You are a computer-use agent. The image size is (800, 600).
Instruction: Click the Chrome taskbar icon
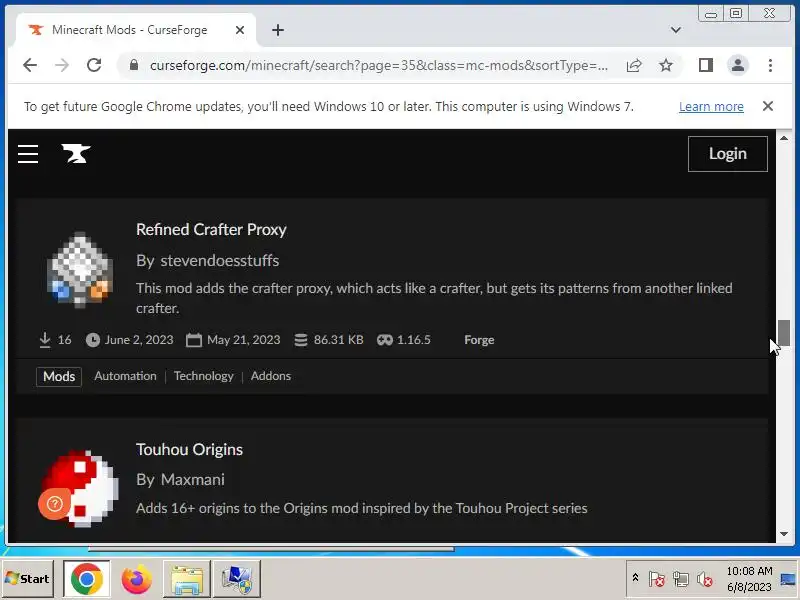coord(87,579)
